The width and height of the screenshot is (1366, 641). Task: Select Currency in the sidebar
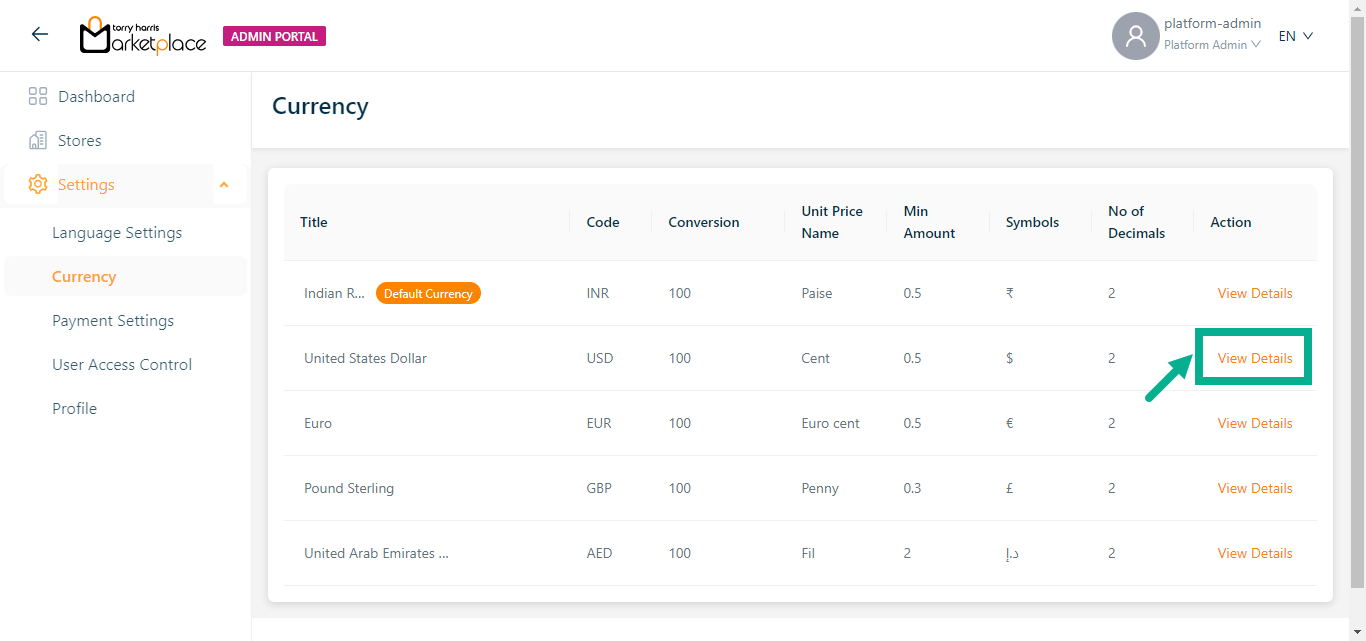(84, 277)
